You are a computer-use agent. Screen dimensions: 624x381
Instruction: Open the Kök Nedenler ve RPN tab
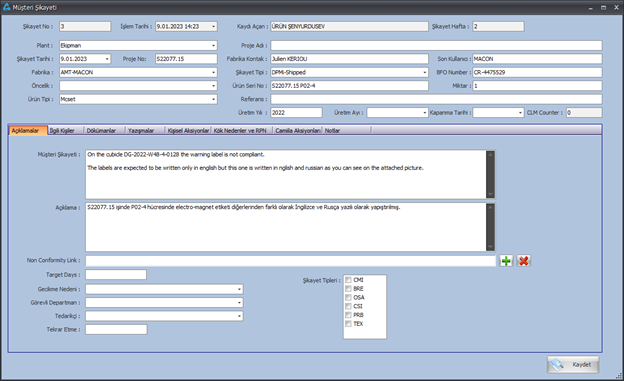[x=240, y=131]
